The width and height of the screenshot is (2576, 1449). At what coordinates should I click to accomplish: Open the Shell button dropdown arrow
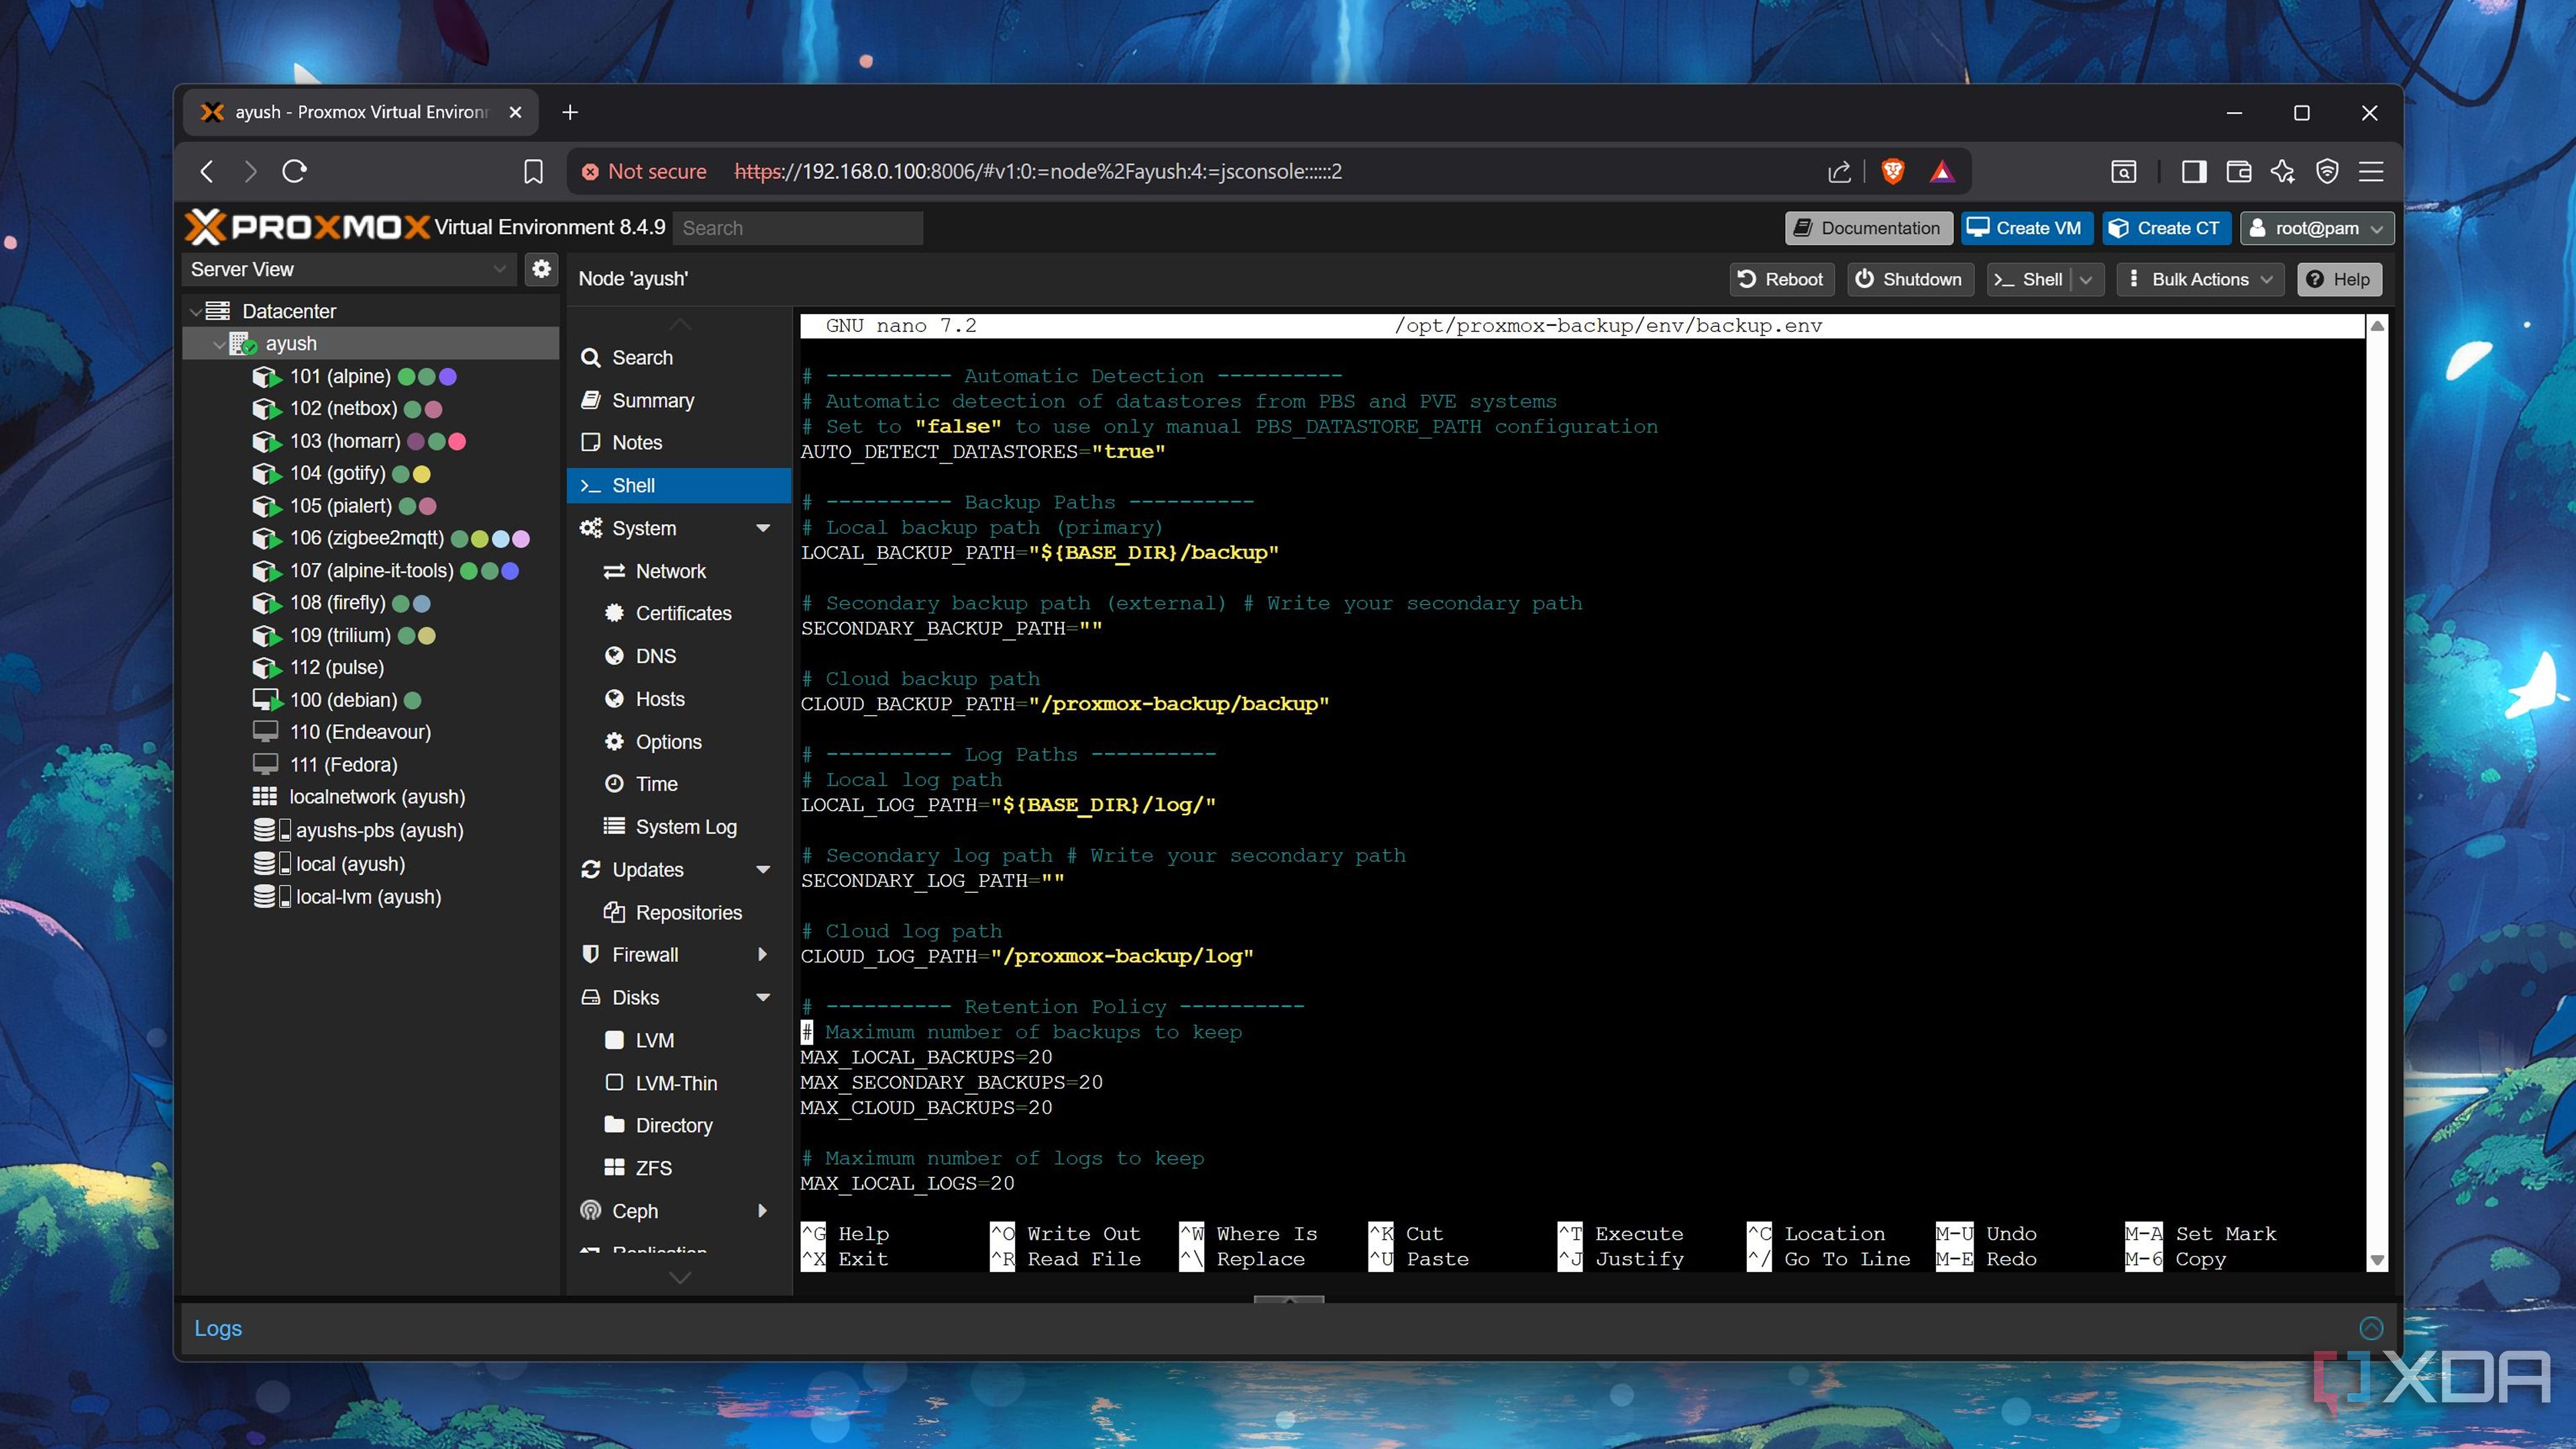pyautogui.click(x=2086, y=280)
